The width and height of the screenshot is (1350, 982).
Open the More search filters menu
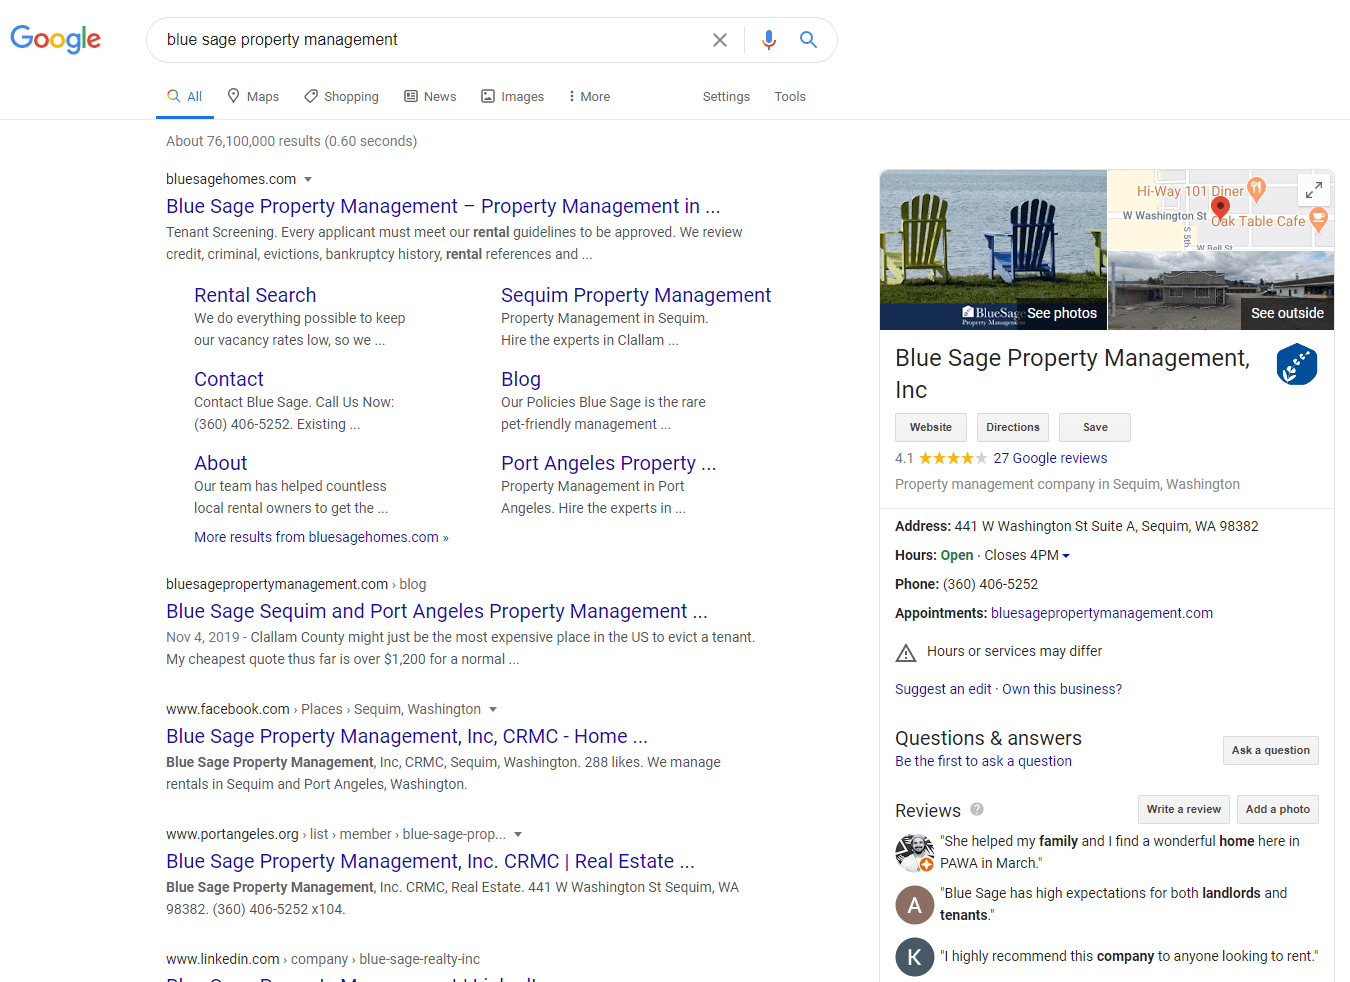[x=588, y=97]
